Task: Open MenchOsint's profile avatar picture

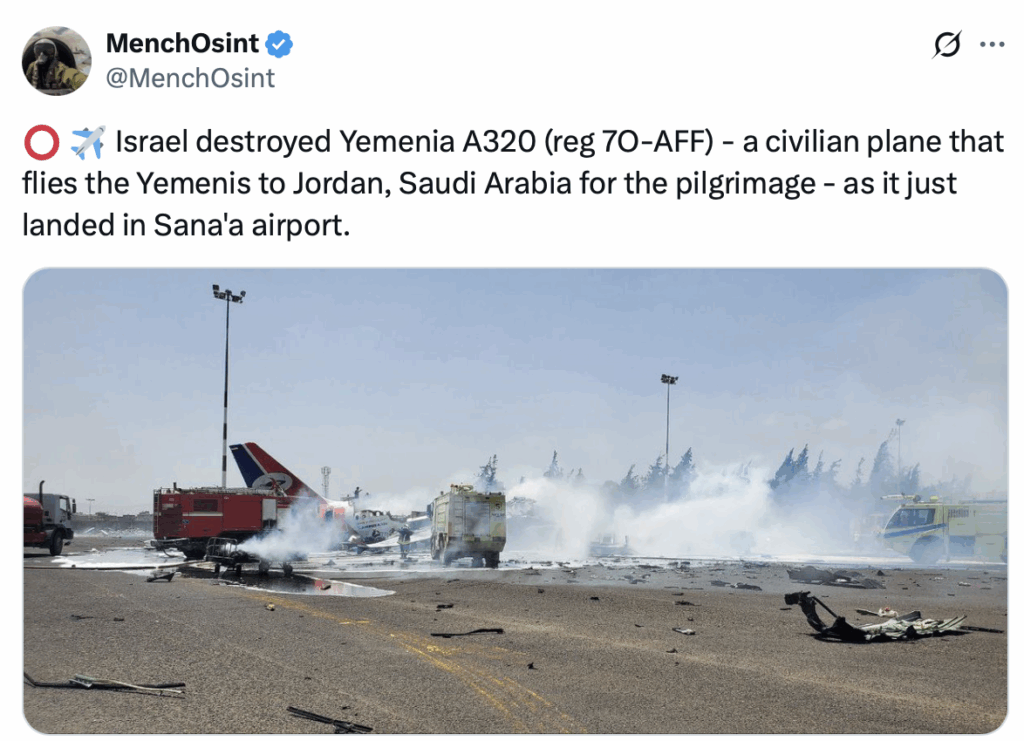Action: [57, 61]
